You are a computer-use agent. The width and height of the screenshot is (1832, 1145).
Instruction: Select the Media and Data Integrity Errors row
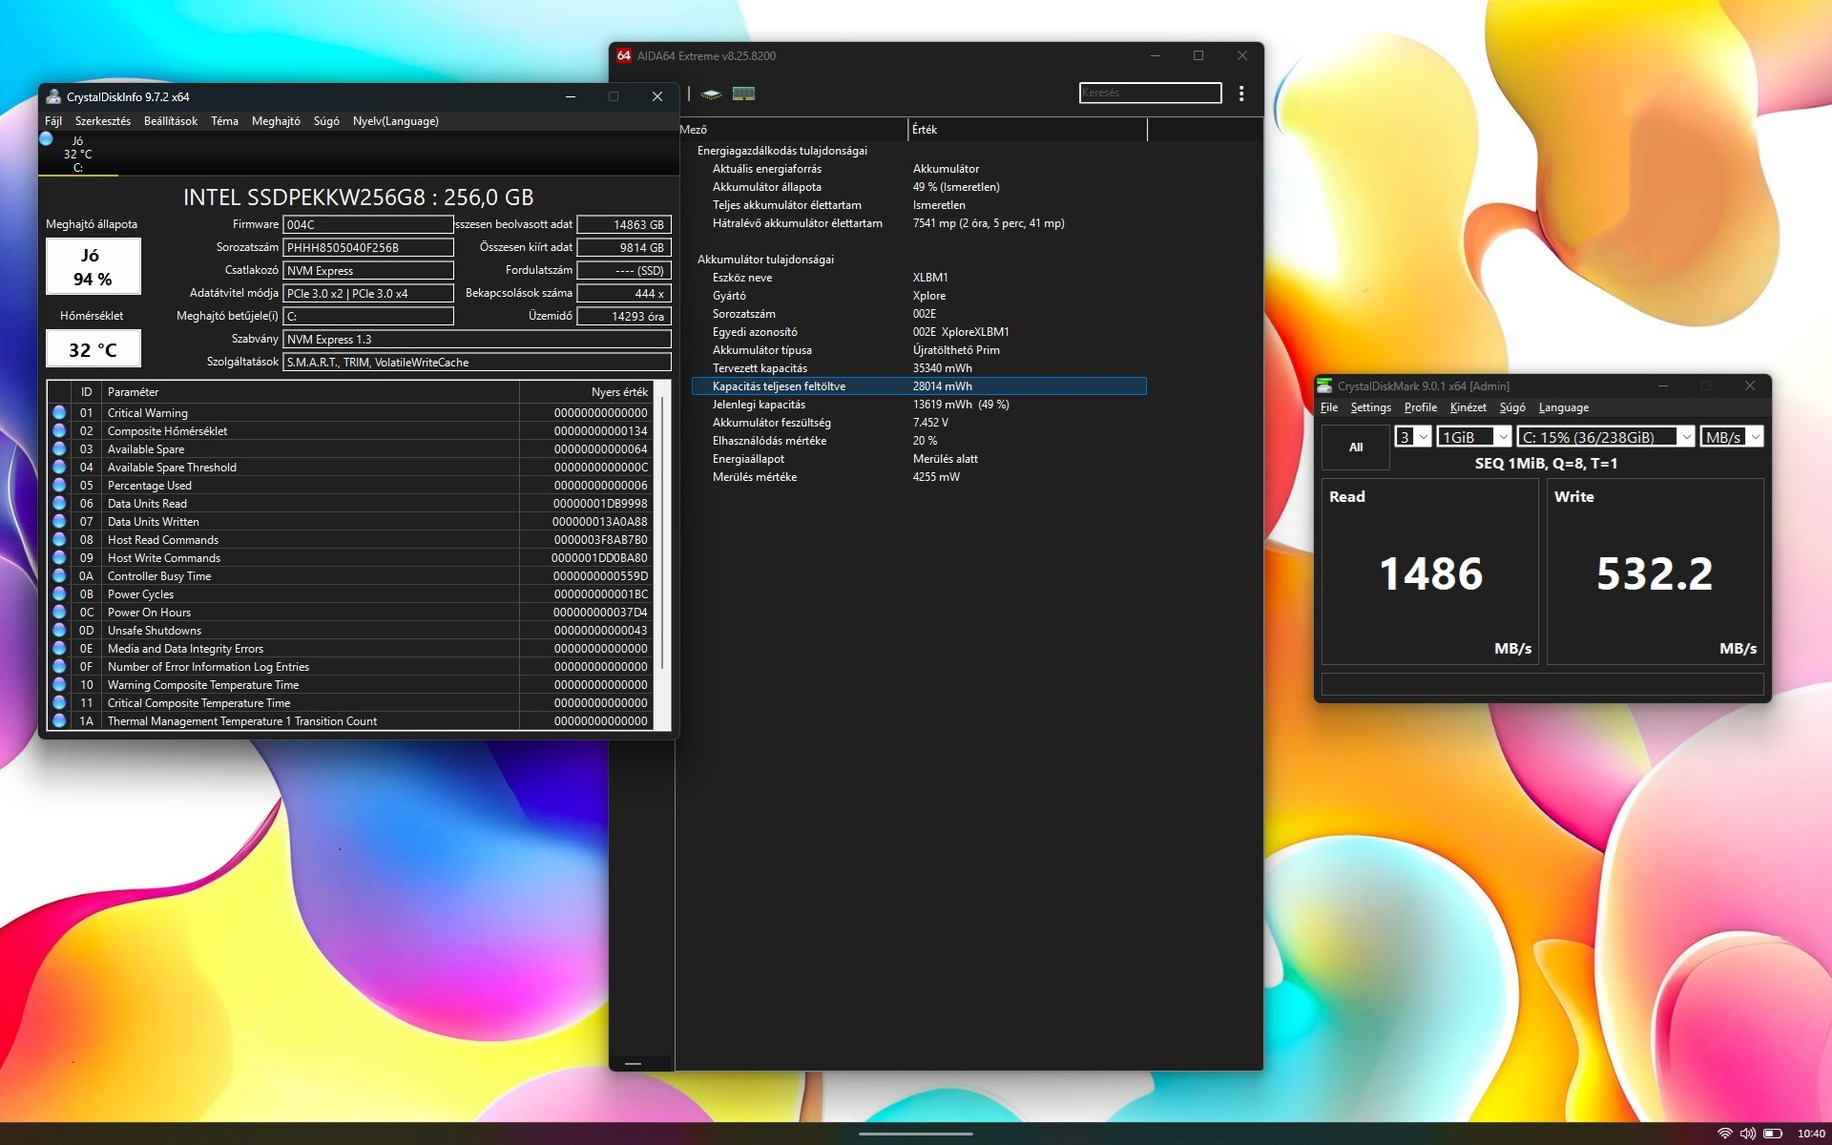(350, 649)
